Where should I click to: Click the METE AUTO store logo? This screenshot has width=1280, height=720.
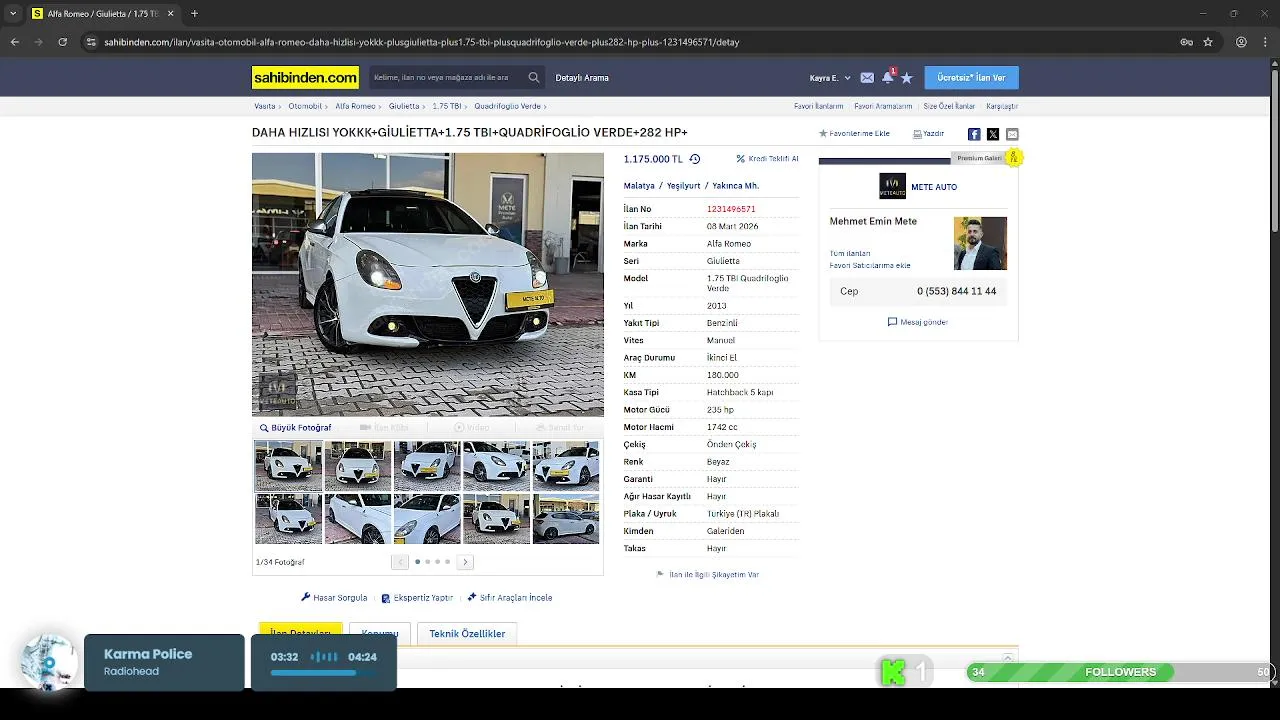coord(892,186)
